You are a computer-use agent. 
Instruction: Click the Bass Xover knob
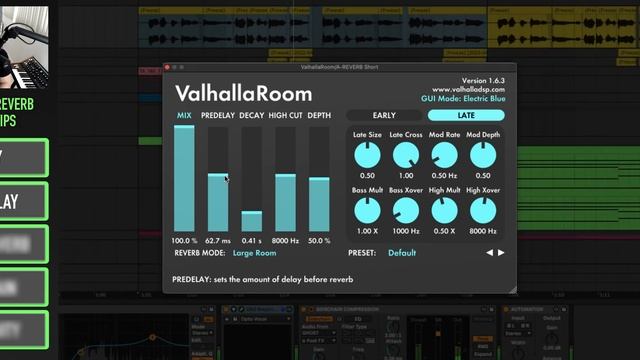[406, 211]
